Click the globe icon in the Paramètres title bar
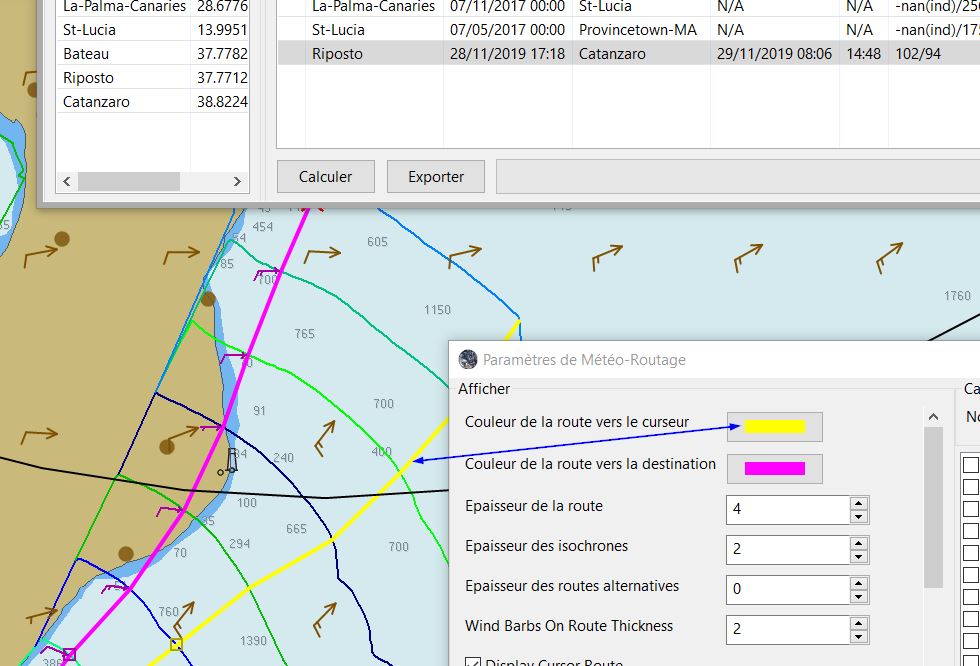This screenshot has width=980, height=666. (x=468, y=359)
